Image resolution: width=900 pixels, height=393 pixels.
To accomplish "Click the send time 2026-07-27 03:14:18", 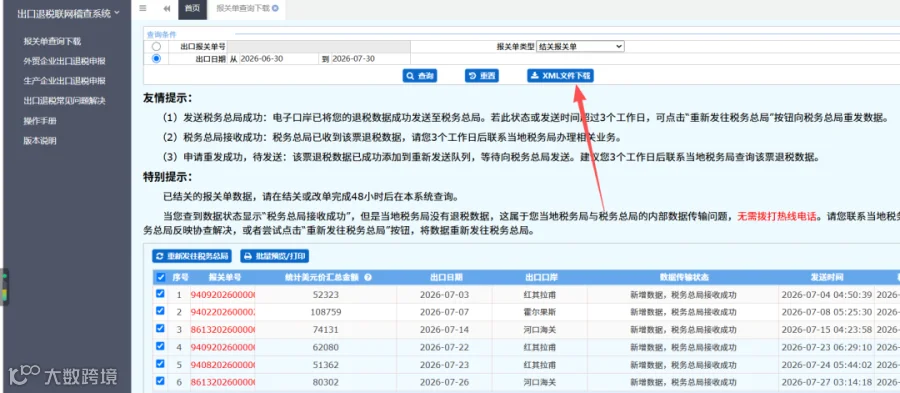I will [x=827, y=382].
